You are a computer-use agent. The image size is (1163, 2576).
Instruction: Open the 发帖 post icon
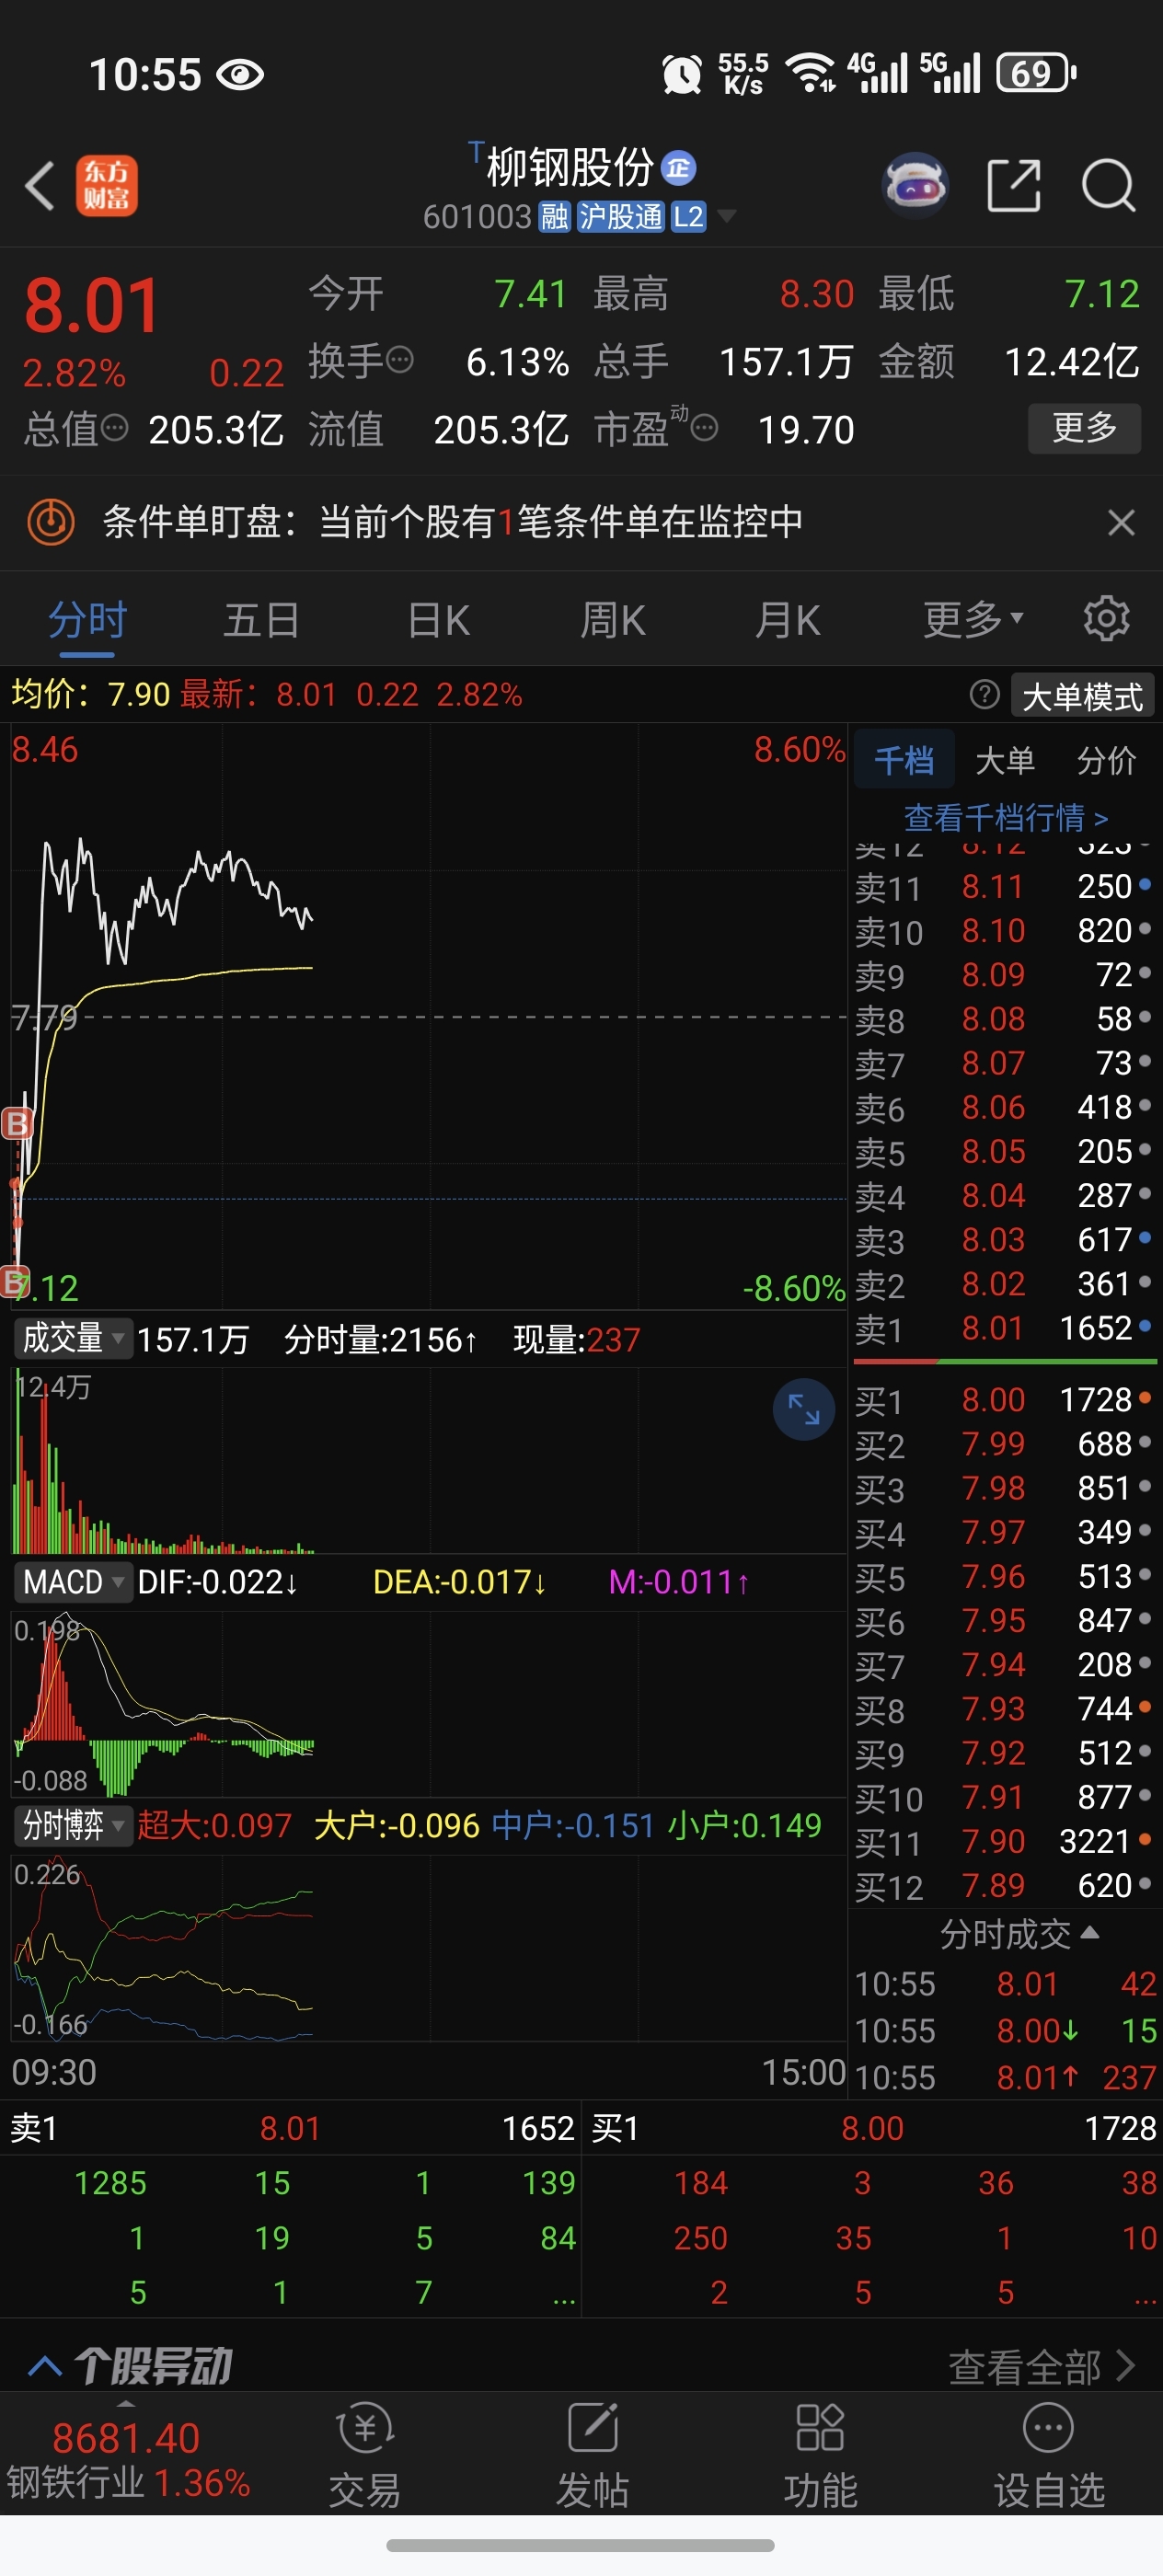click(x=593, y=2455)
